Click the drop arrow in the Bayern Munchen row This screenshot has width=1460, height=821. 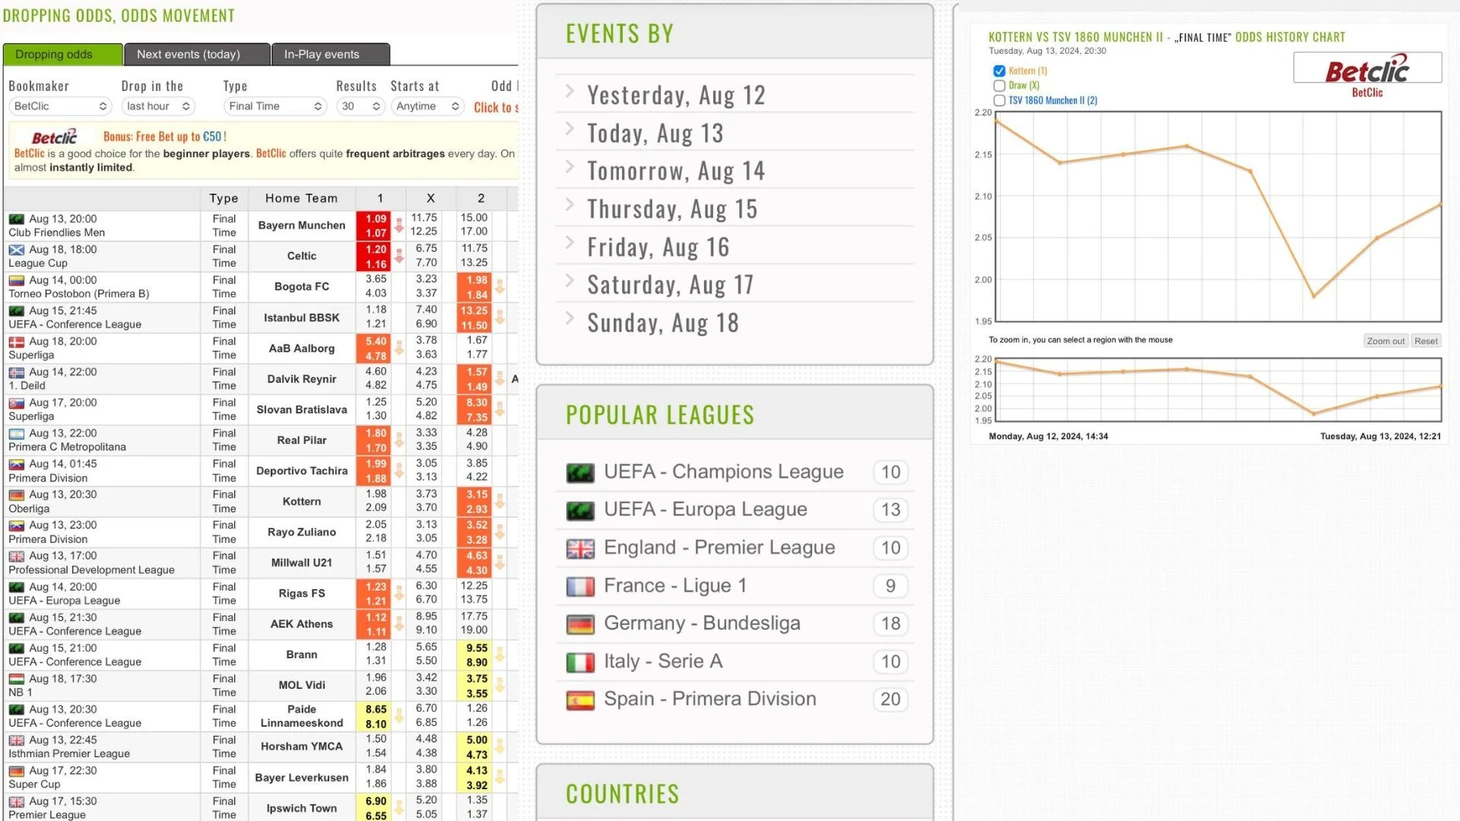[399, 226]
